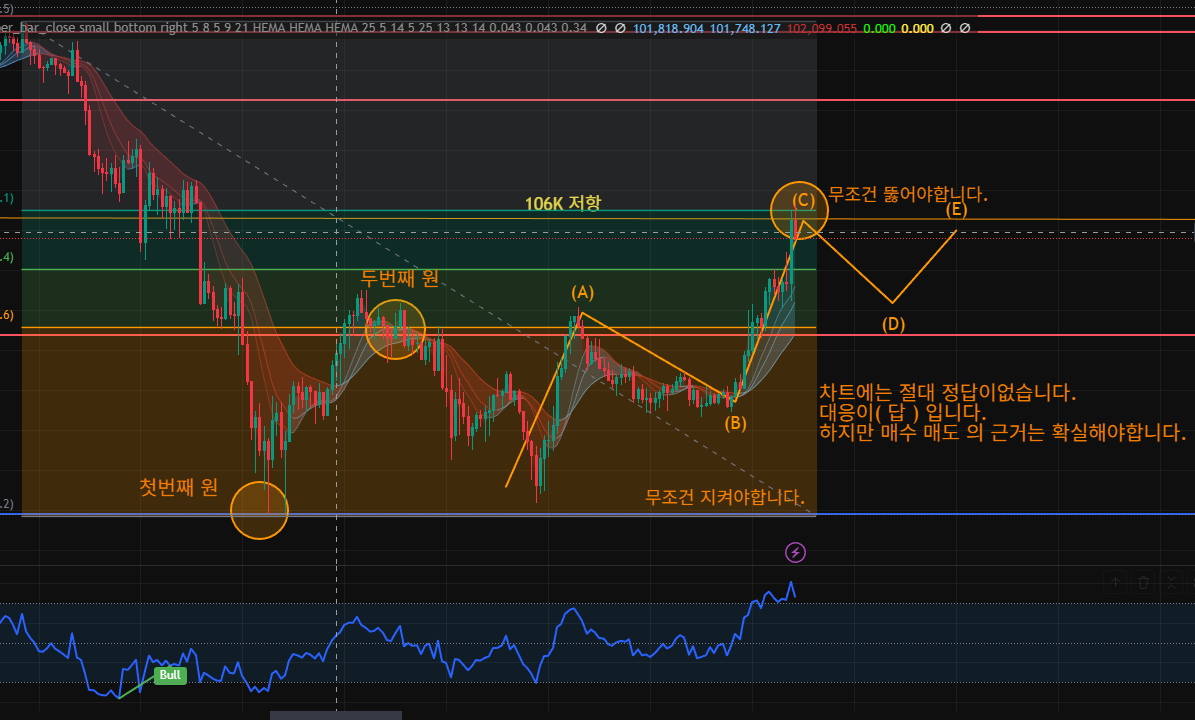Click the 106K 저항 resistance label

pos(563,203)
